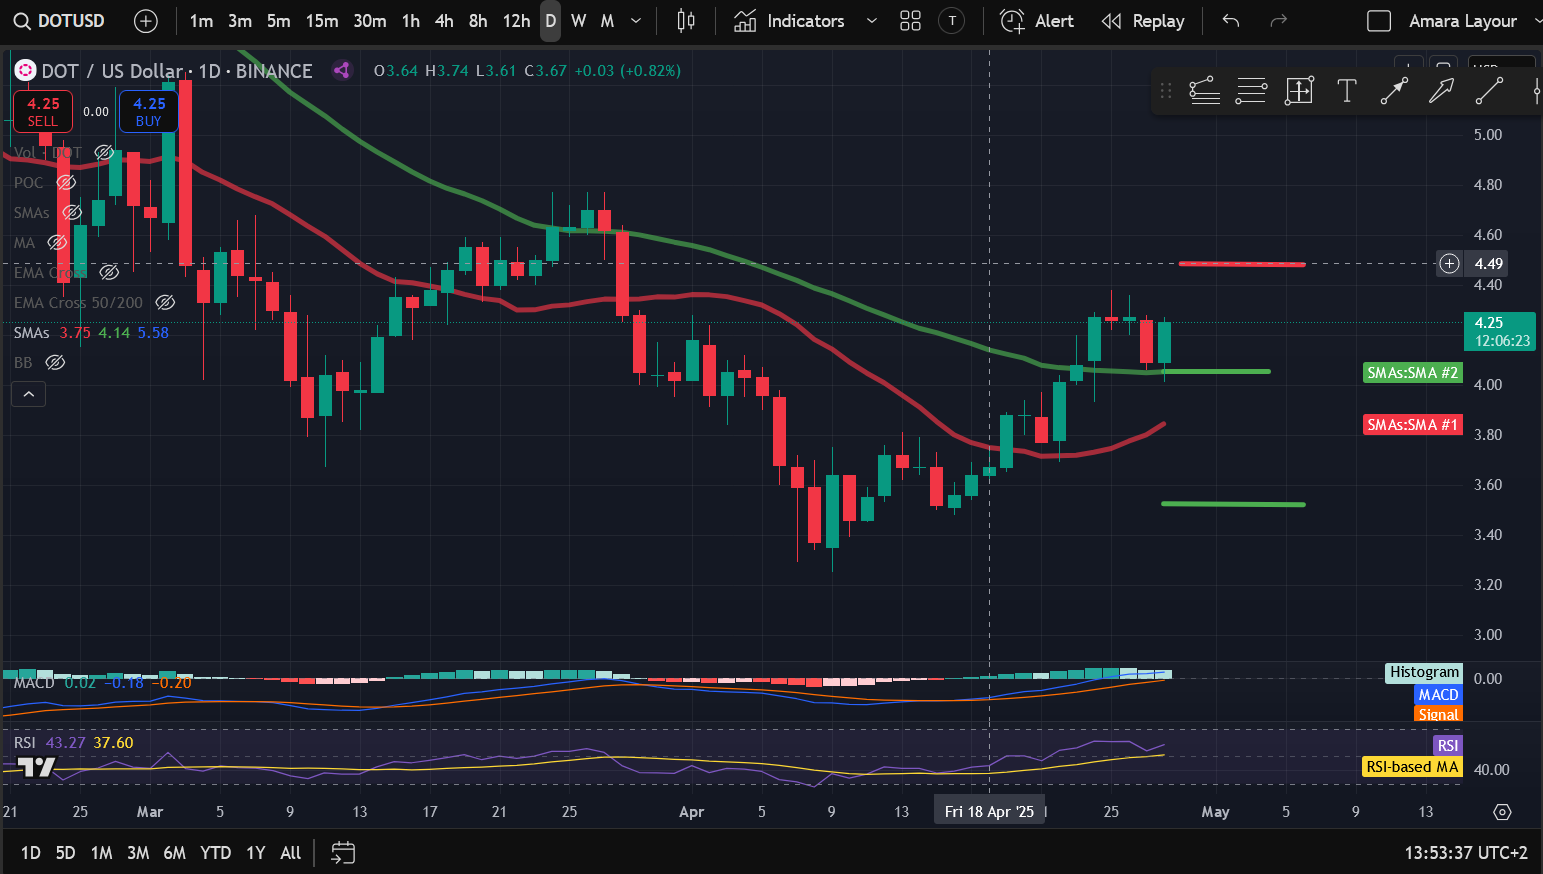Start bar Replay mode
Image resolution: width=1543 pixels, height=874 pixels.
pyautogui.click(x=1143, y=21)
